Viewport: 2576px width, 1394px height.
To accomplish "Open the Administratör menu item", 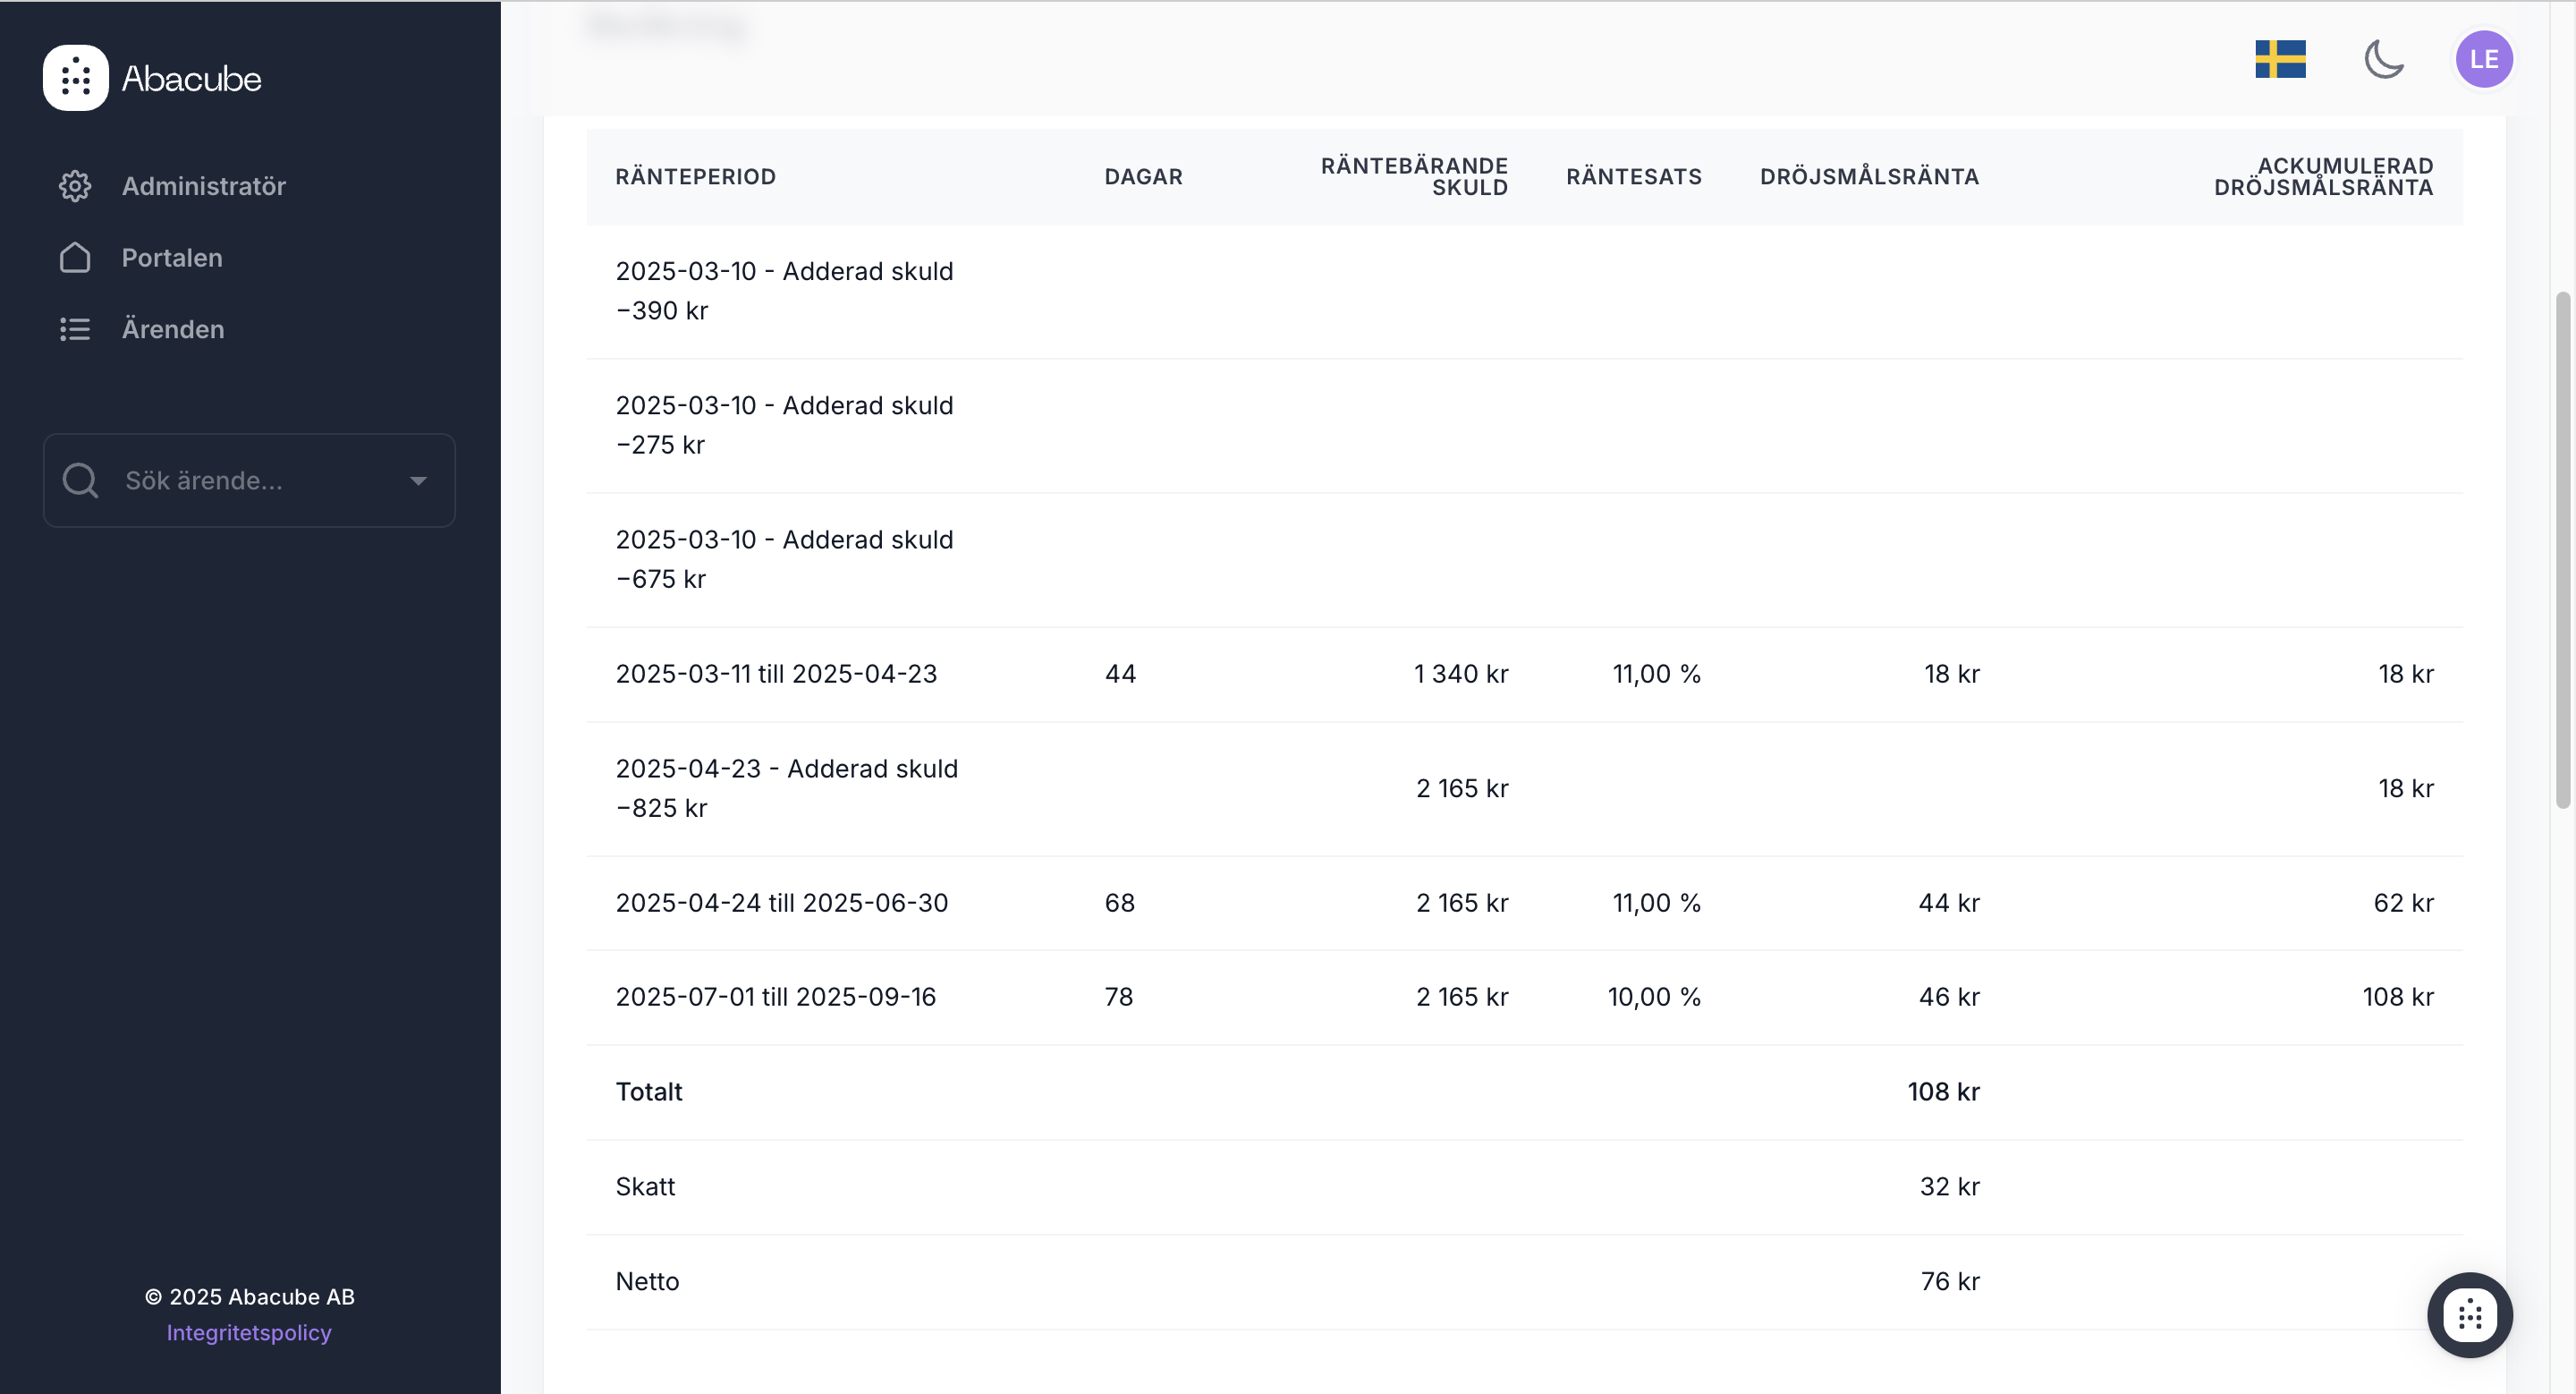I will [x=203, y=186].
